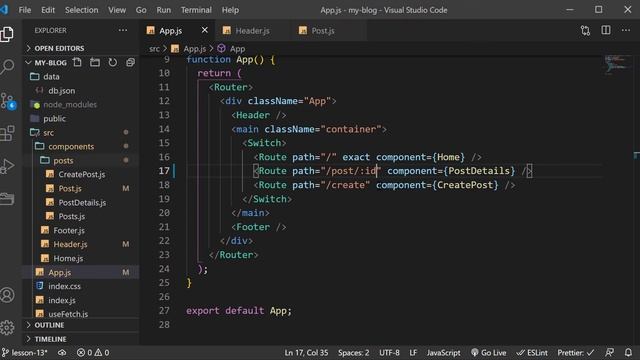Image resolution: width=640 pixels, height=360 pixels.
Task: Click the Open Changes icon in editor toolbar
Action: 585,31
